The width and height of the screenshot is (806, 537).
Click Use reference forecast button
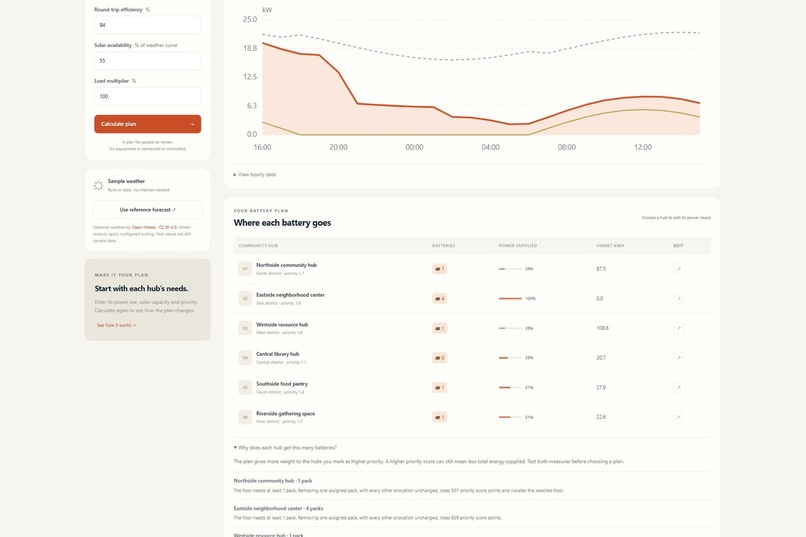click(x=148, y=210)
